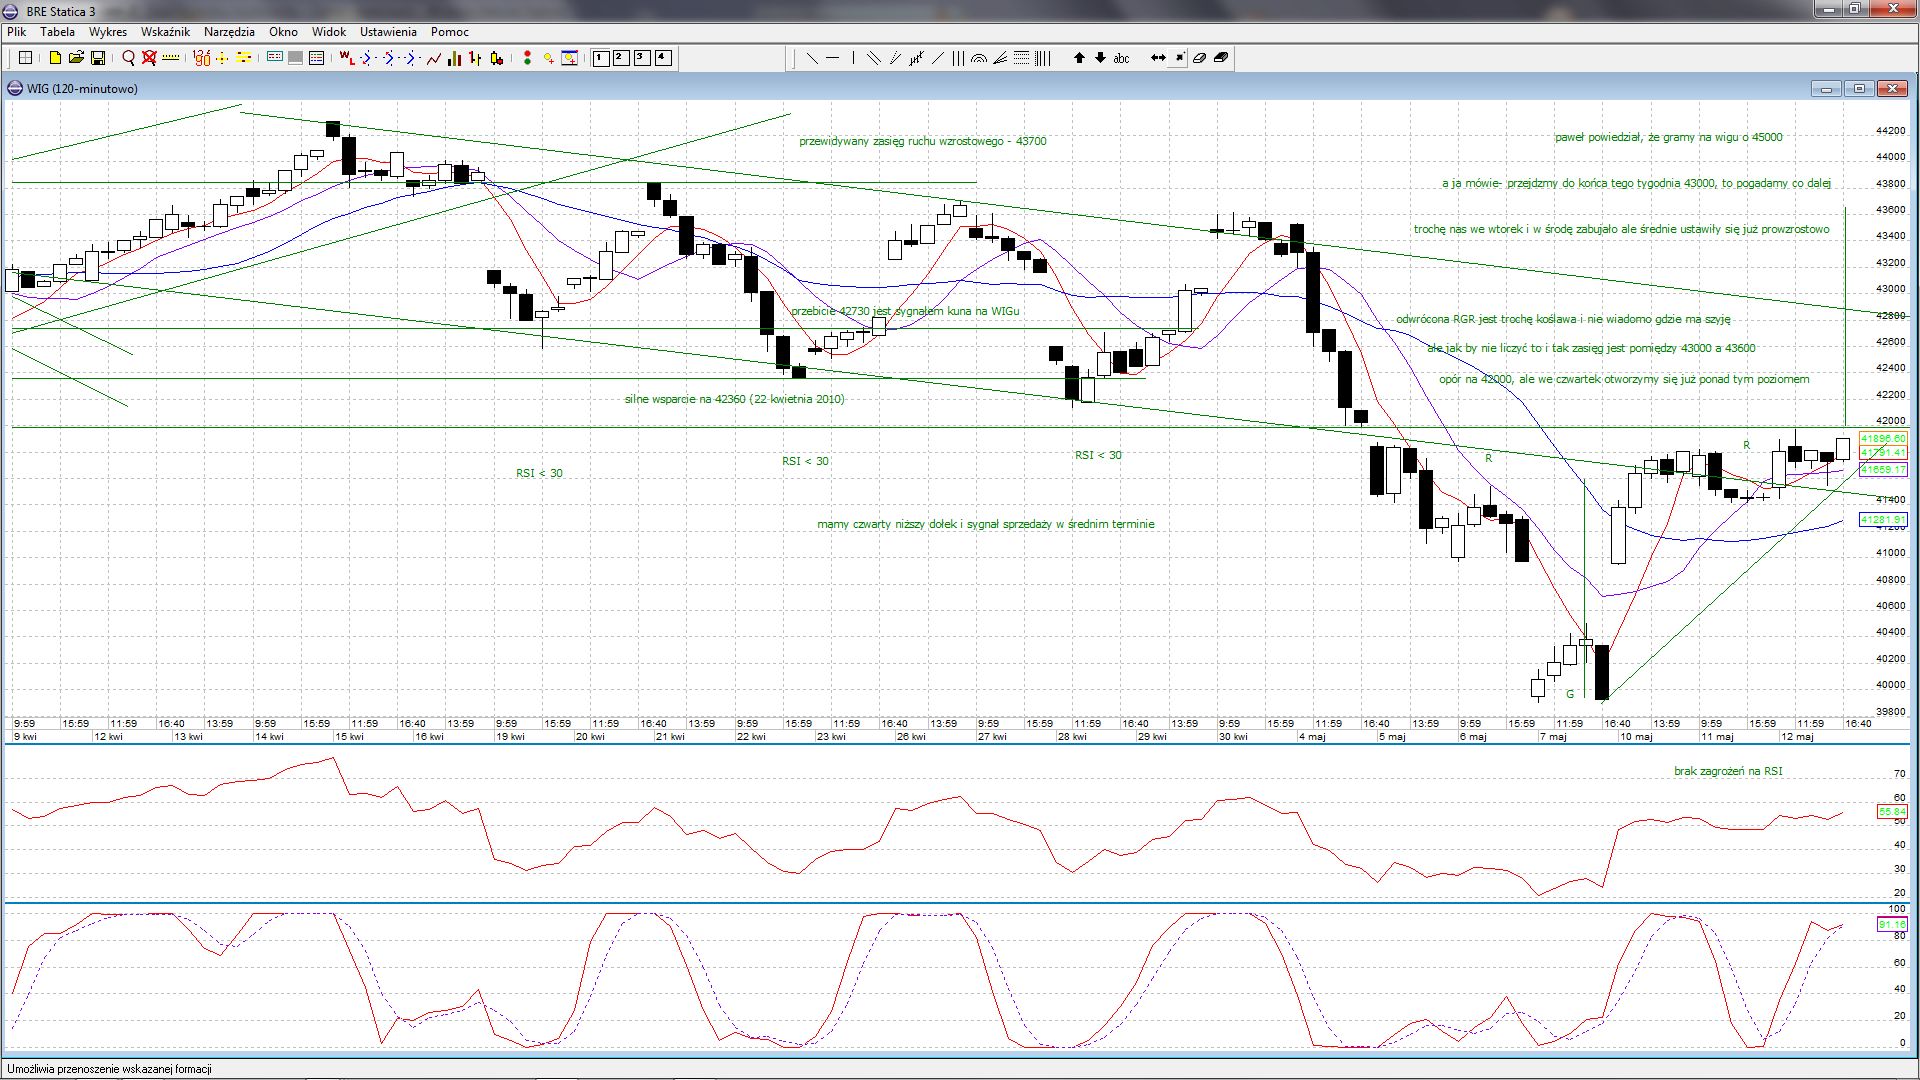Select the magnifier zoom tool
1920x1080 pixels.
coord(128,58)
